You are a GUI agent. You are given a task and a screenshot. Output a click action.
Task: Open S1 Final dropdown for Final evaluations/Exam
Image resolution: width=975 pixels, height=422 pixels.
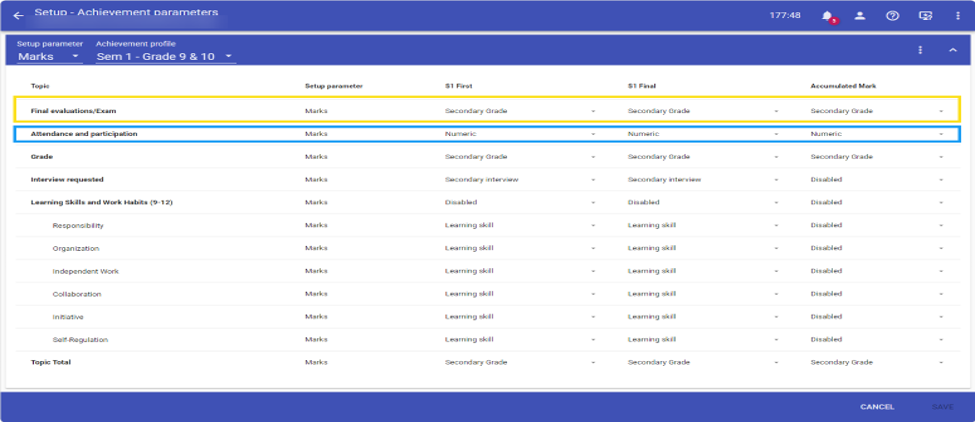[x=703, y=111]
